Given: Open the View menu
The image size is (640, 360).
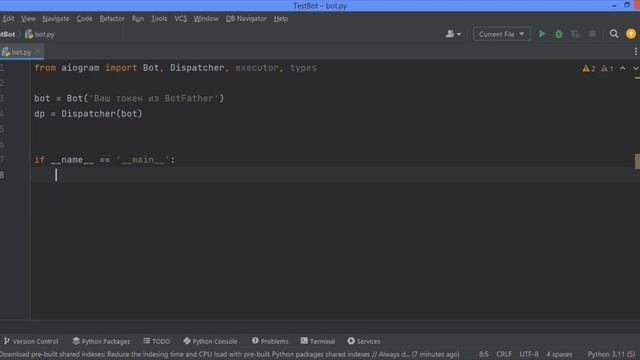Looking at the screenshot, I should (x=28, y=19).
